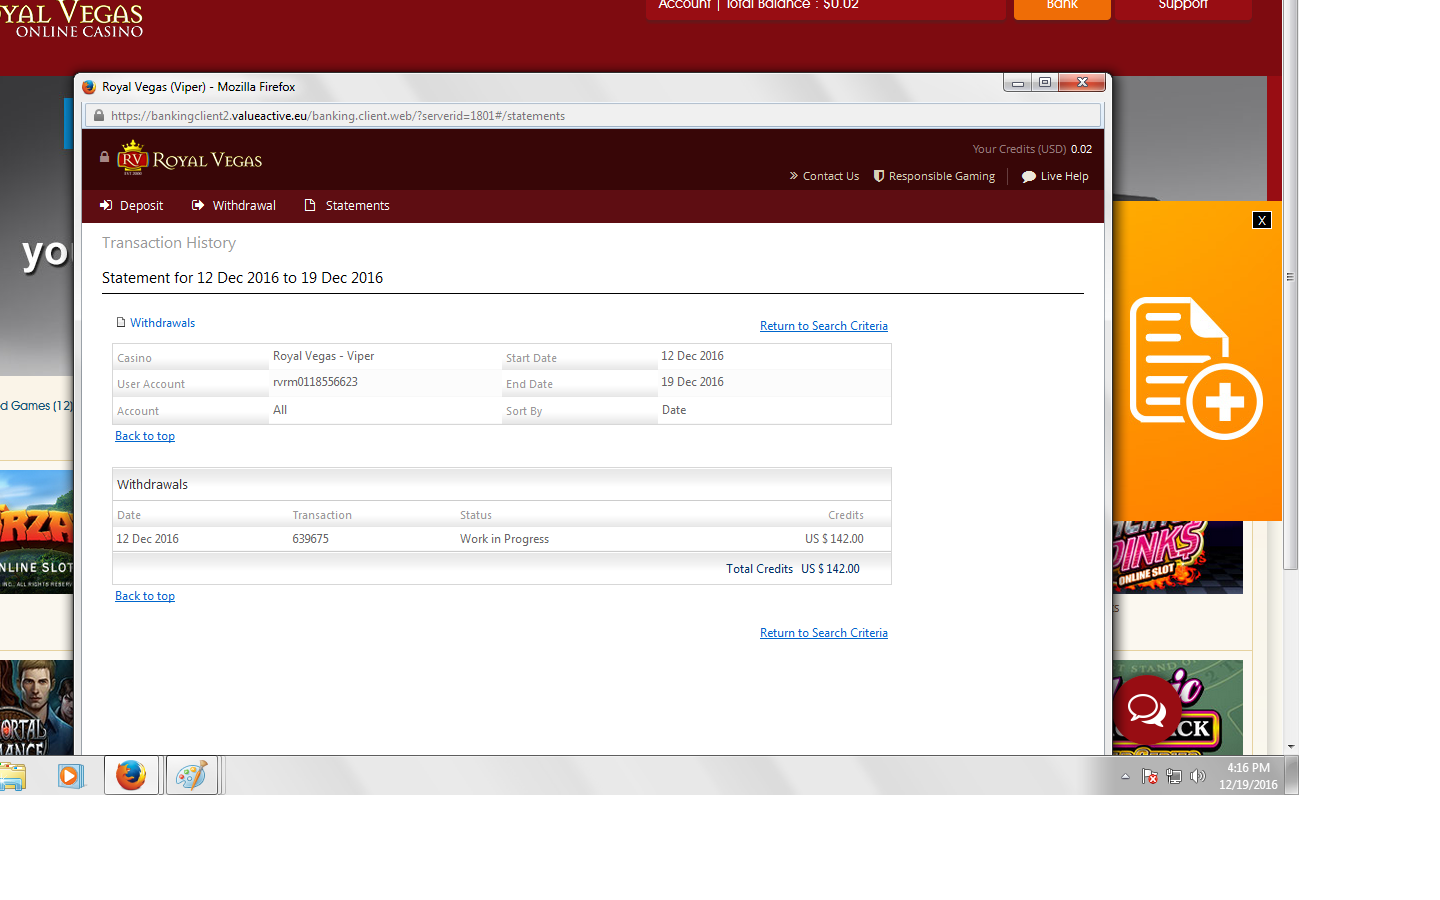Click the scrollbar down arrow in the lobby
This screenshot has height=900, width=1440.
tap(1291, 747)
